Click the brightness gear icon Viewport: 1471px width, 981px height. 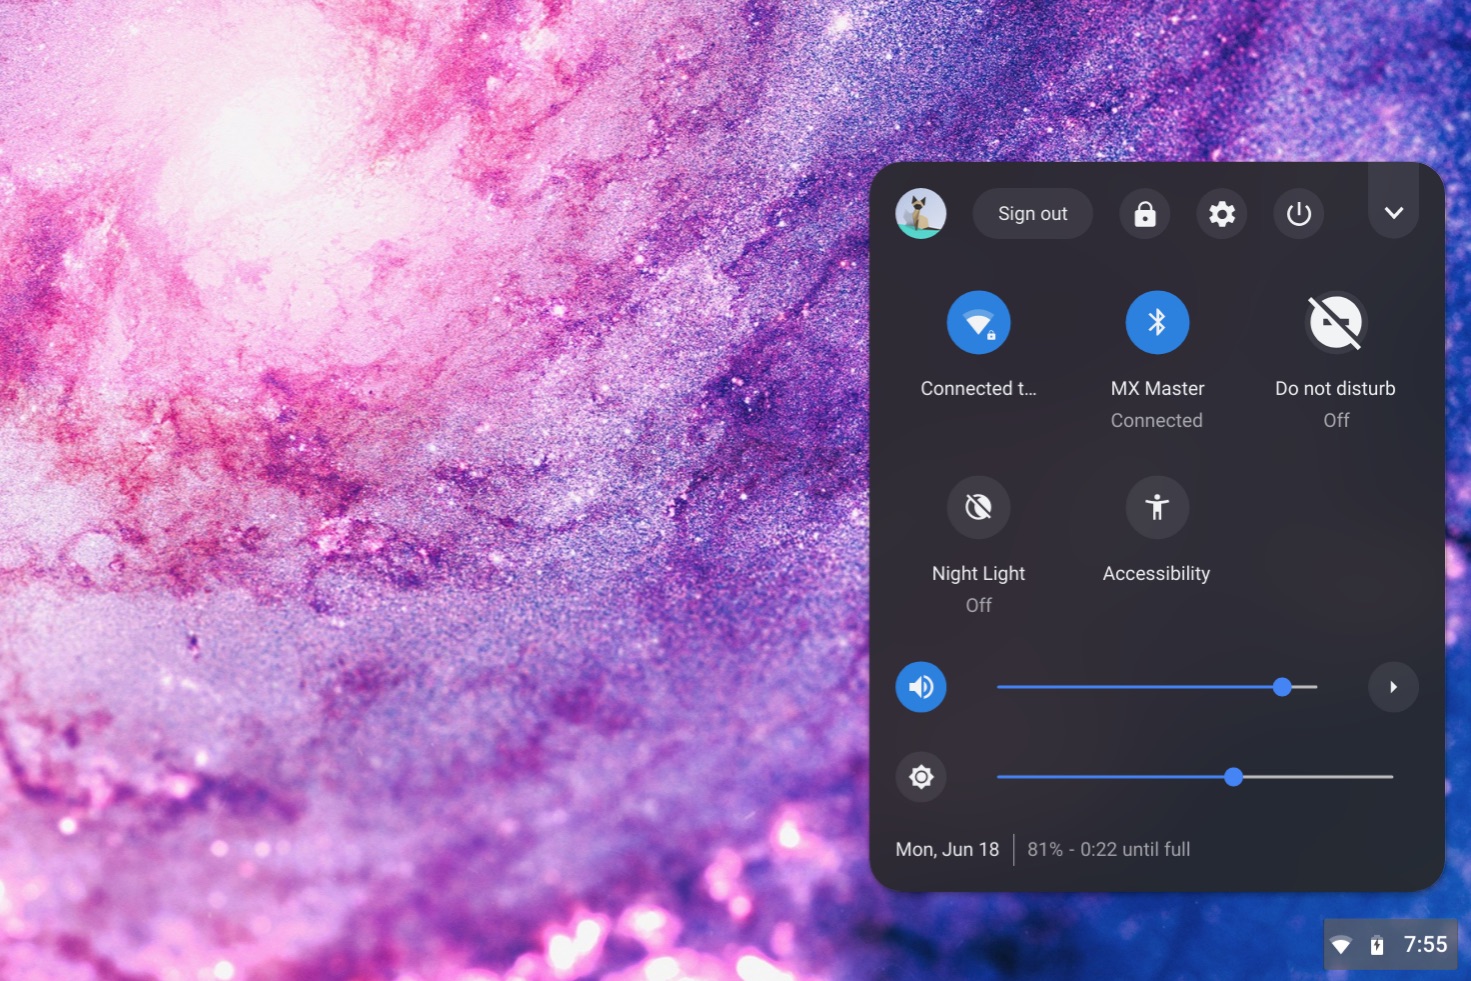coord(920,777)
